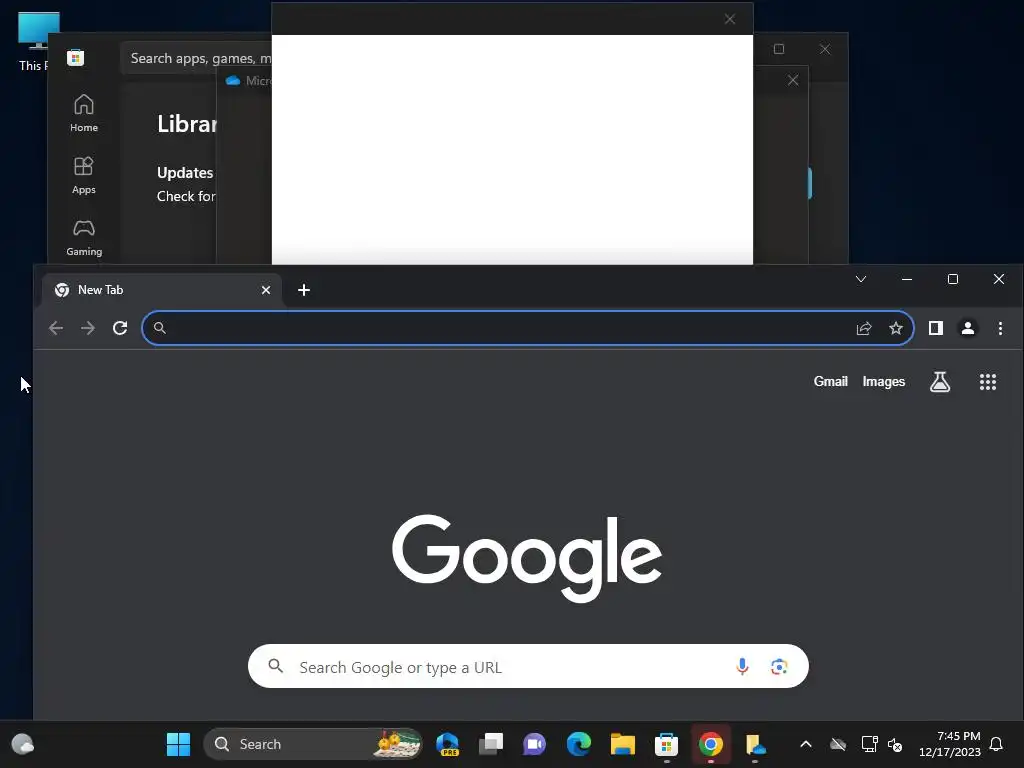1024x768 pixels.
Task: Start voice search with the microphone
Action: point(742,666)
